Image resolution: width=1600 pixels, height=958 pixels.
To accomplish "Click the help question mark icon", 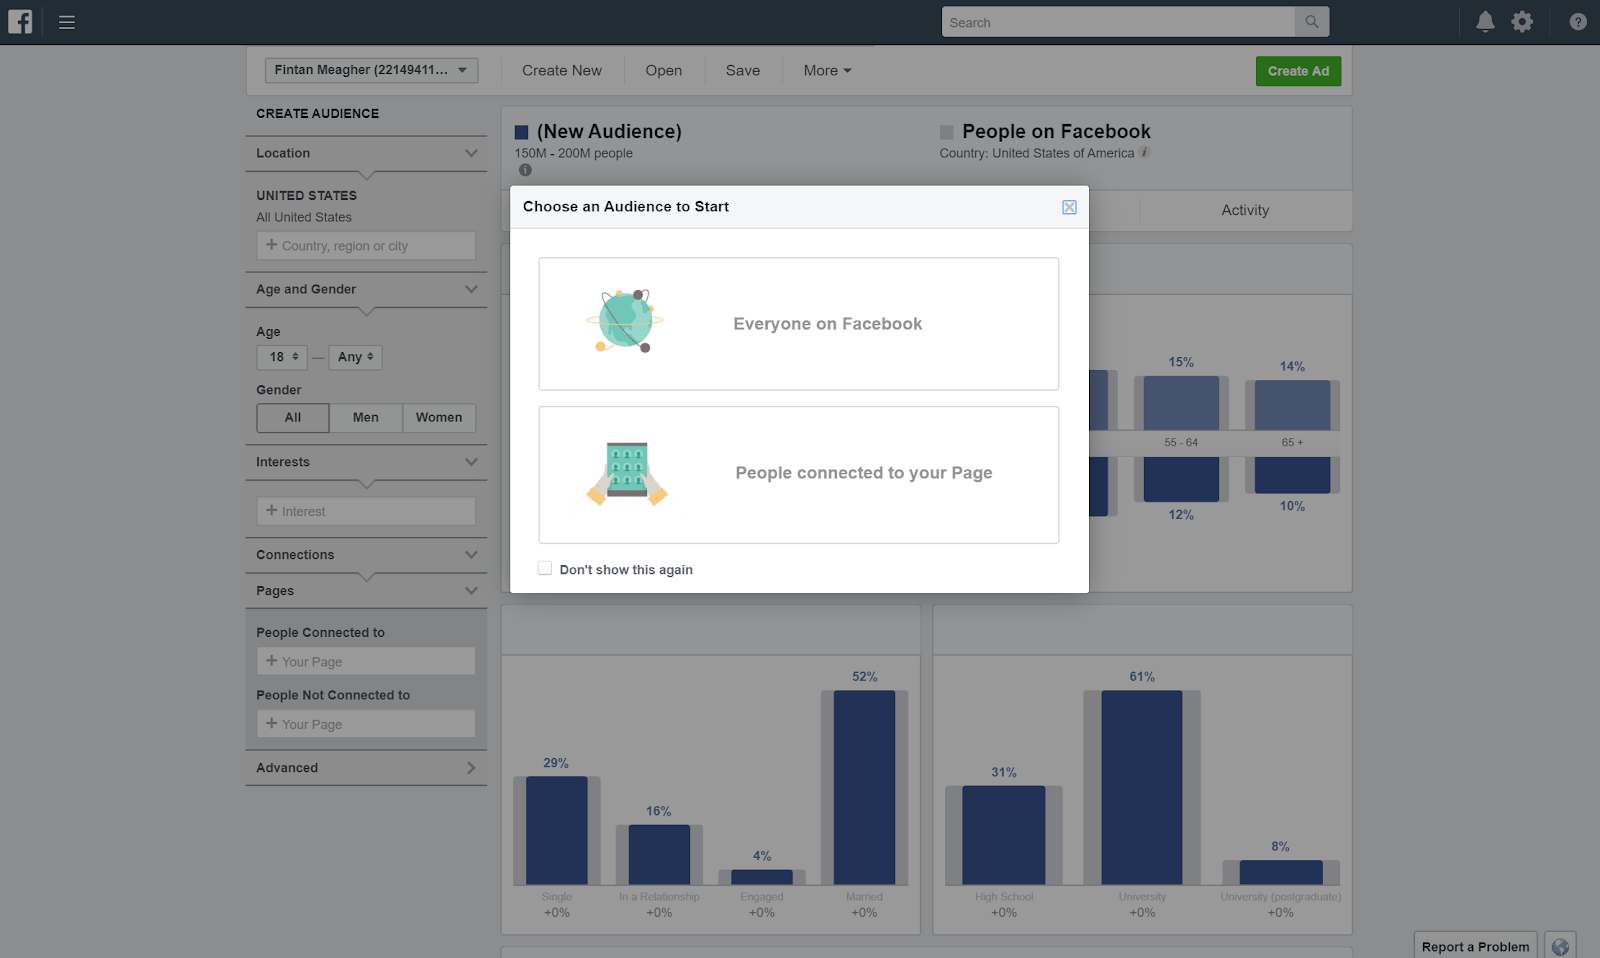I will tap(1578, 22).
